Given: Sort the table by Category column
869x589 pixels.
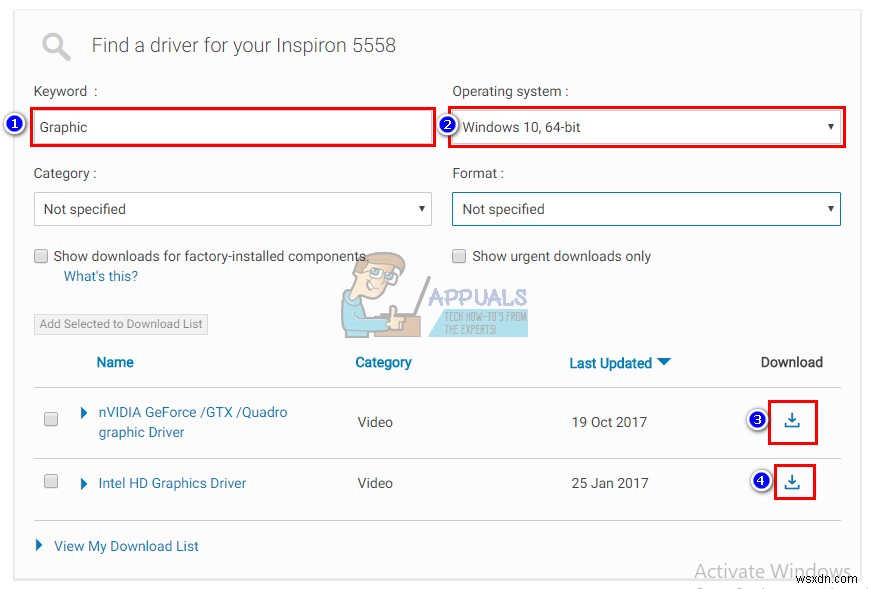Looking at the screenshot, I should (384, 362).
